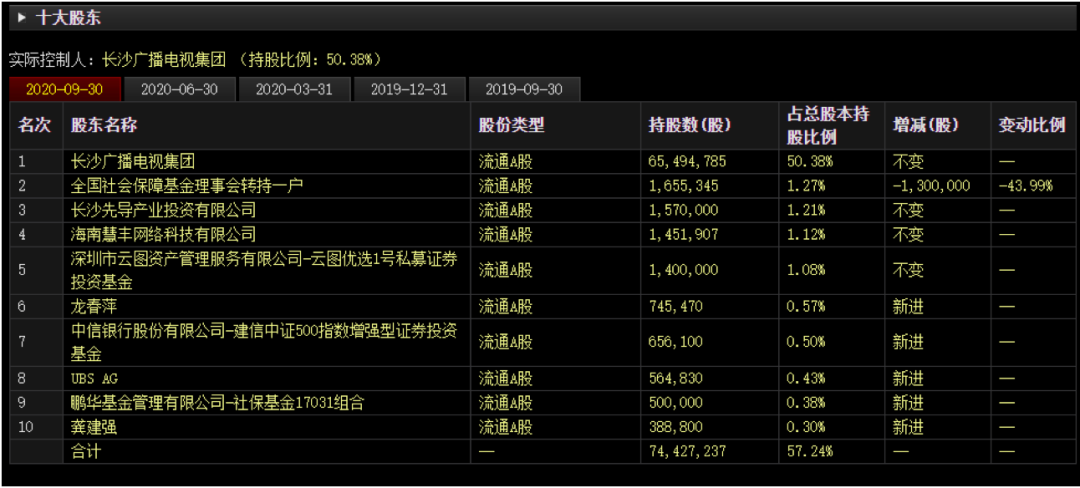This screenshot has height=488, width=1080.
Task: Click the 占总股本持股比例 column header
Action: click(829, 126)
